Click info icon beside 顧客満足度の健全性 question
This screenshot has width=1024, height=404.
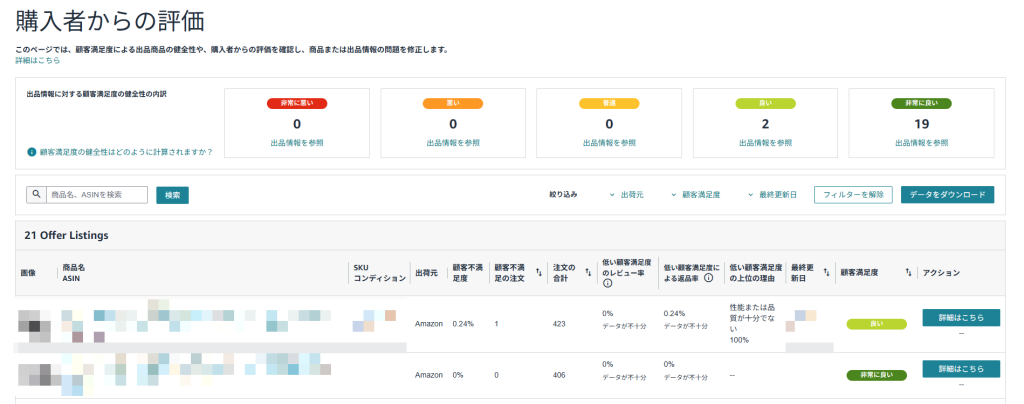click(31, 152)
